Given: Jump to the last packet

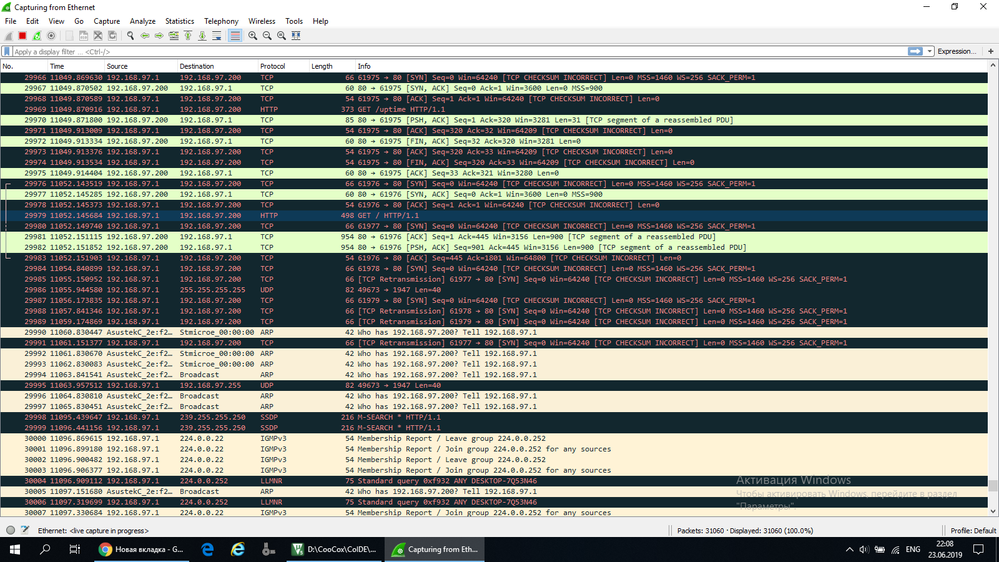Looking at the screenshot, I should (x=202, y=36).
